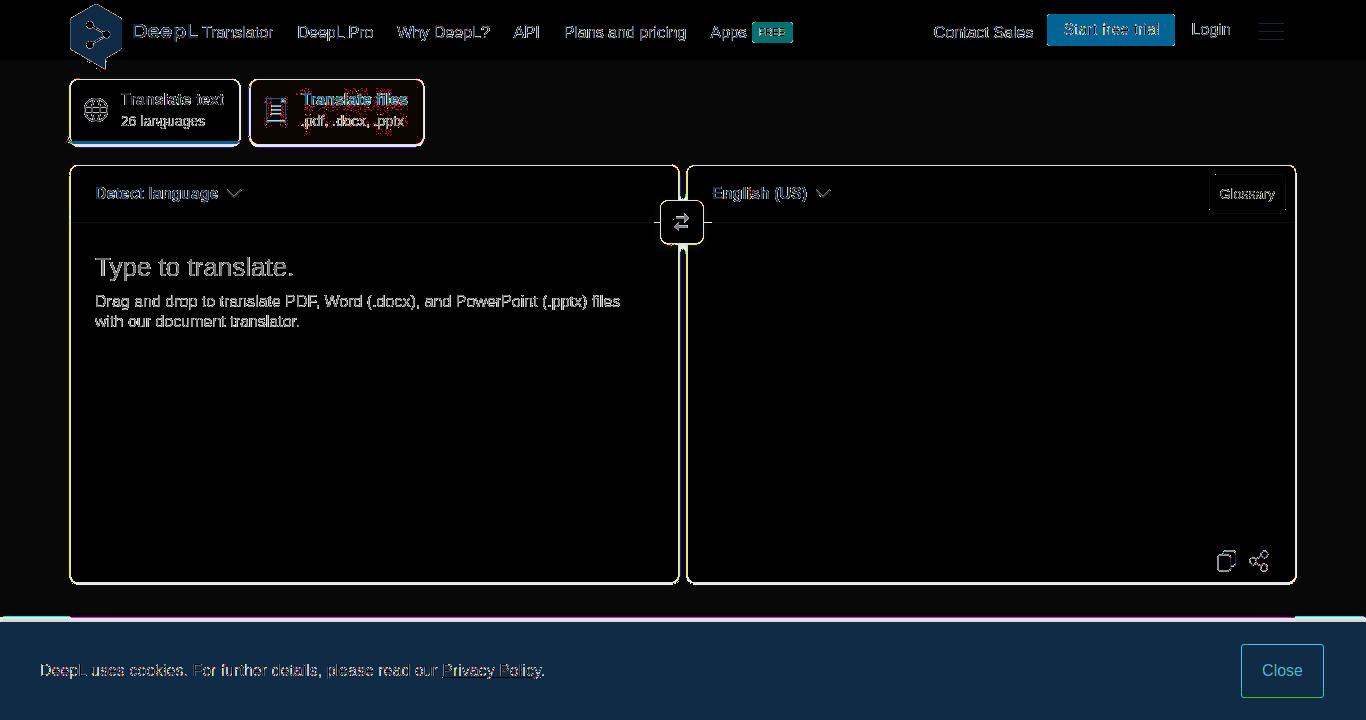Select the Translate text tab
1366x720 pixels.
[155, 112]
